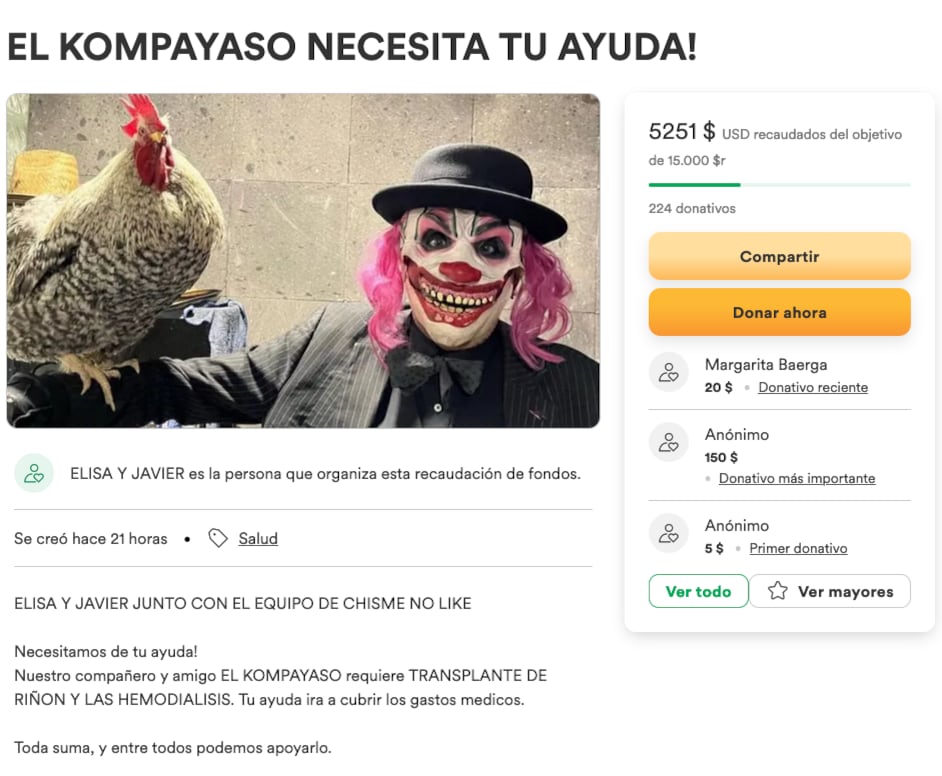Open the Donativo más importante link
942x776 pixels.
[797, 478]
